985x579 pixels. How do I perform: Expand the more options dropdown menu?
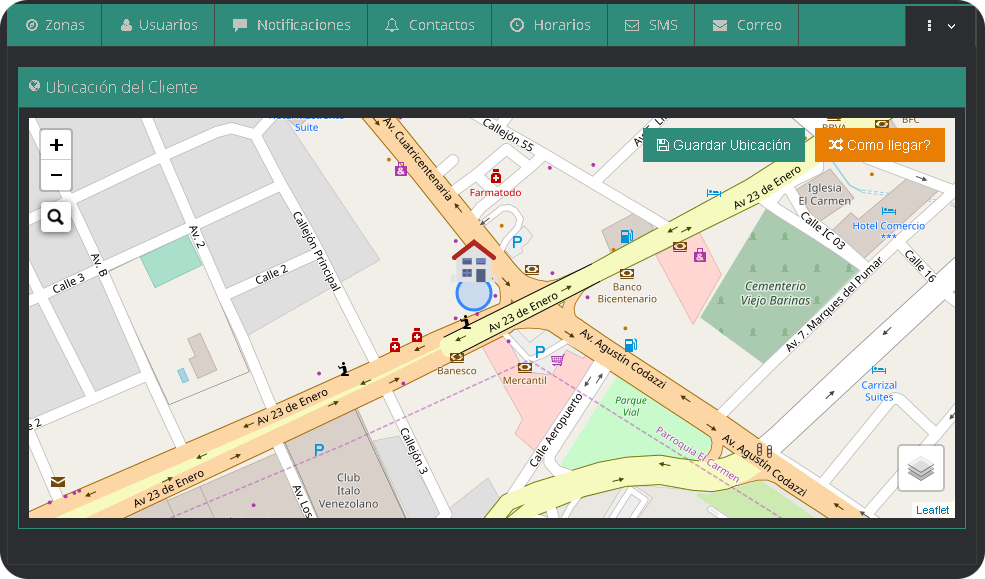[x=940, y=26]
